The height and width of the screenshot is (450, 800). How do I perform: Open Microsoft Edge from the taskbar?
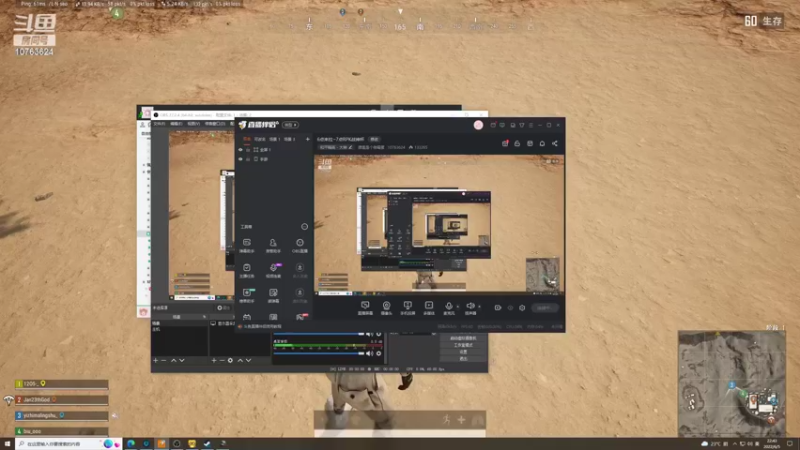(x=131, y=444)
